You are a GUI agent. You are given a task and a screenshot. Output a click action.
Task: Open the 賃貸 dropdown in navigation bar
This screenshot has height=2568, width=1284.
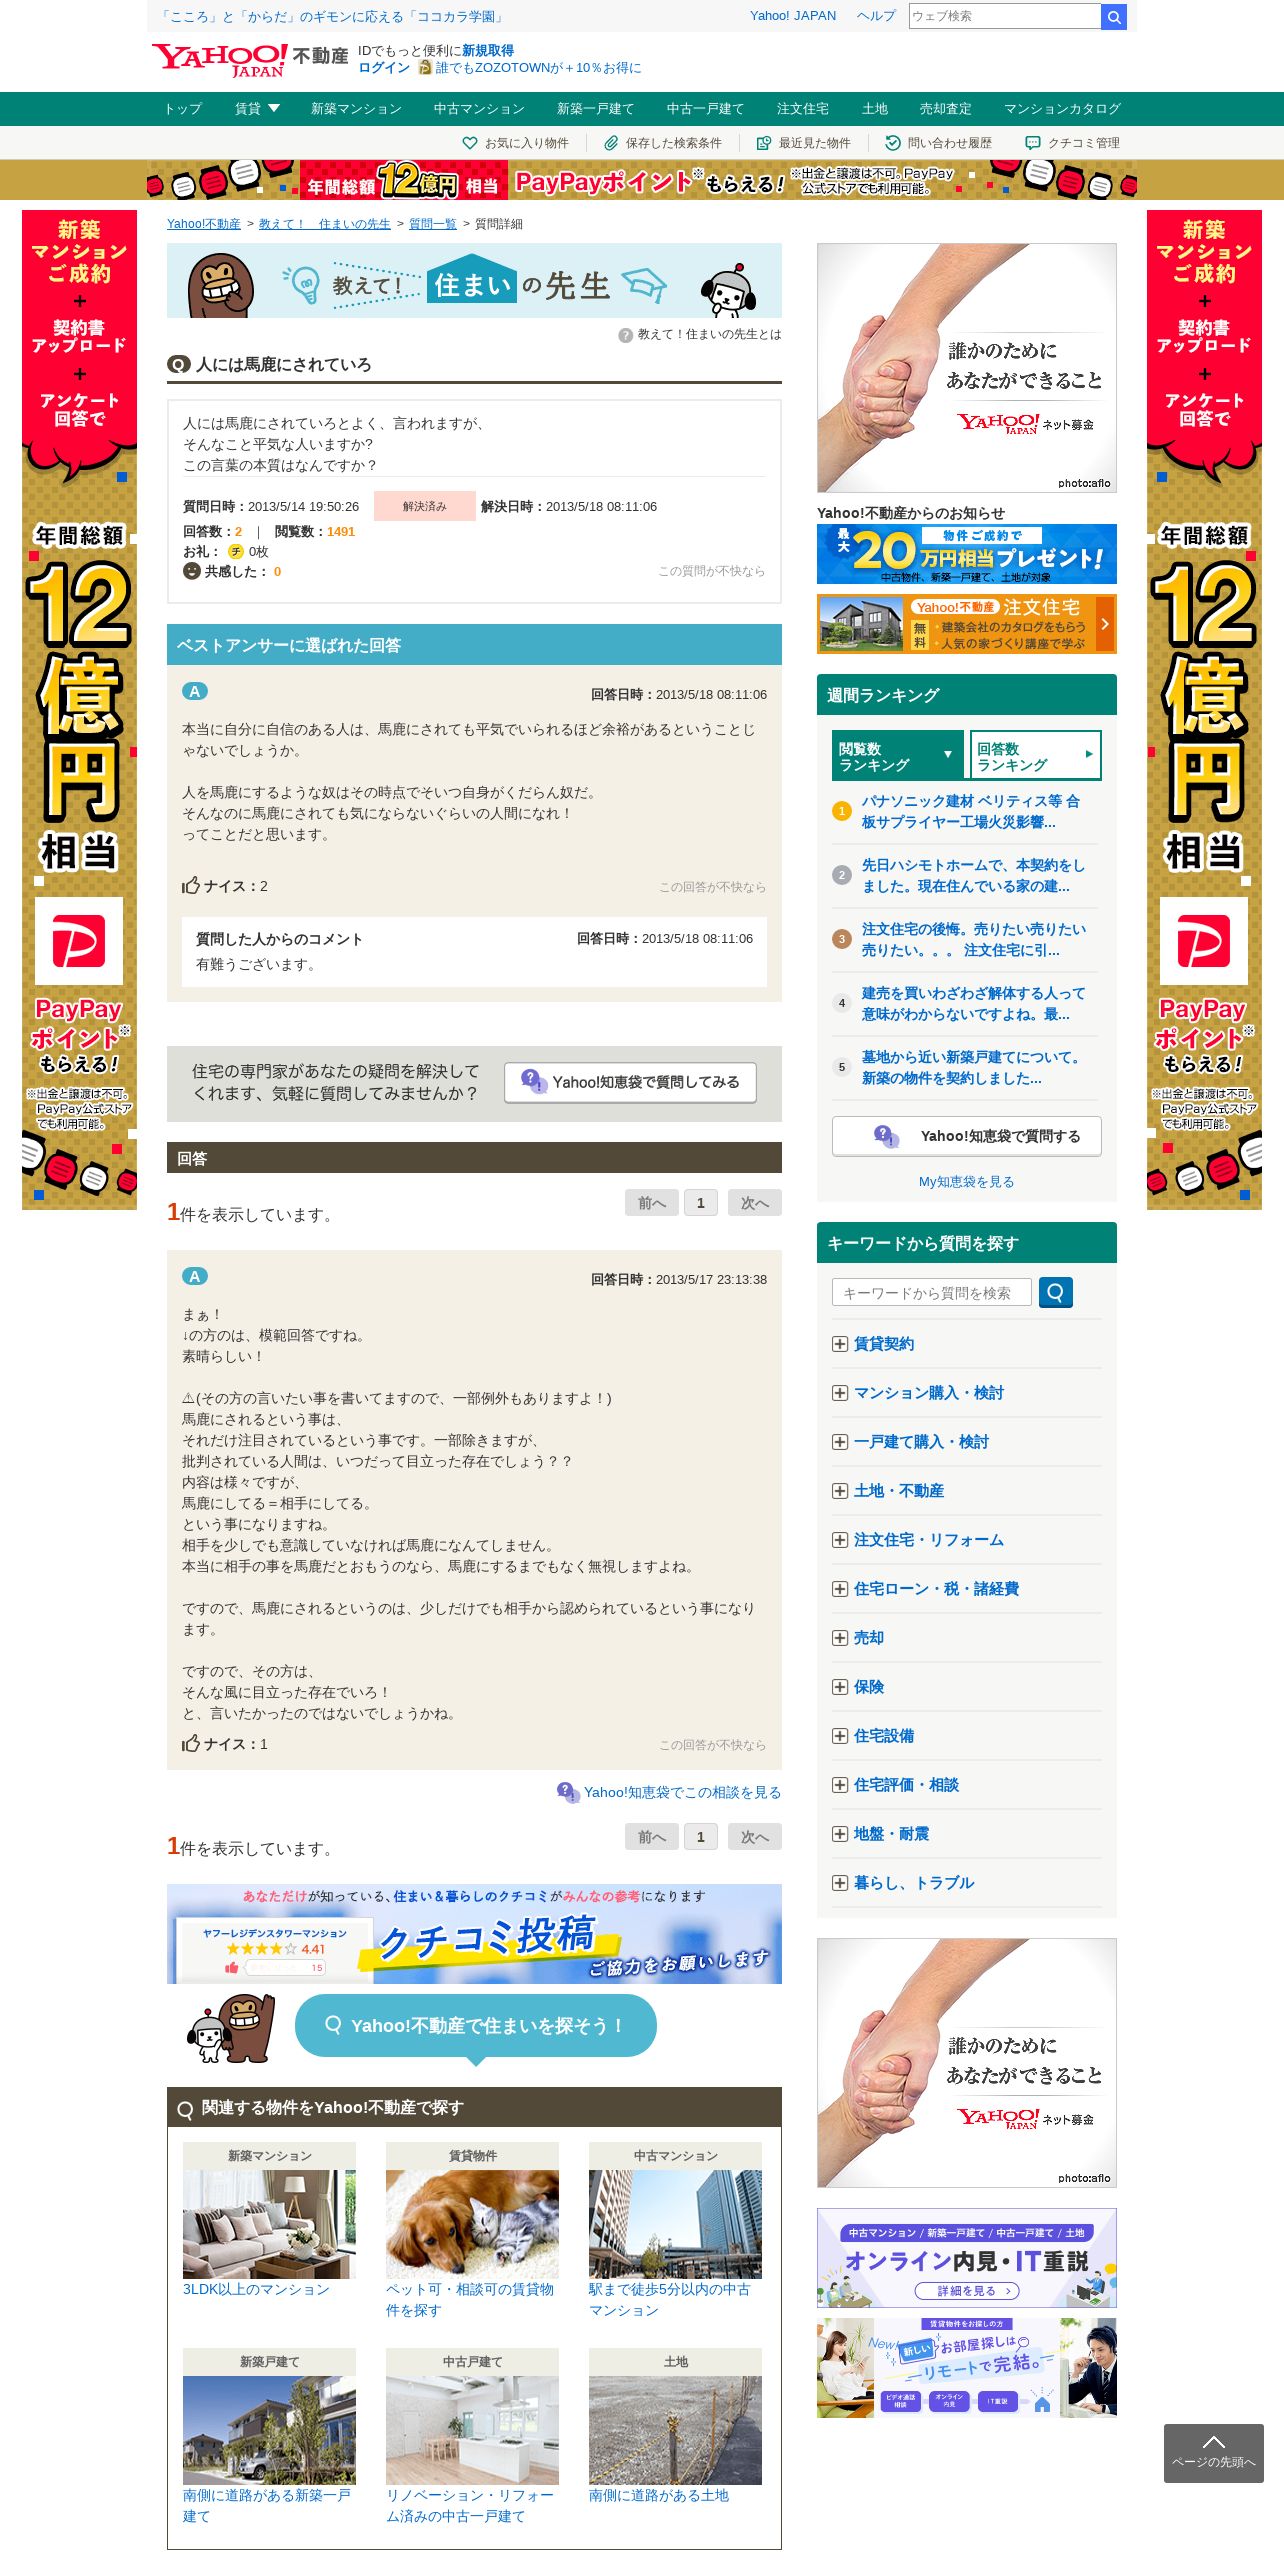tap(257, 109)
